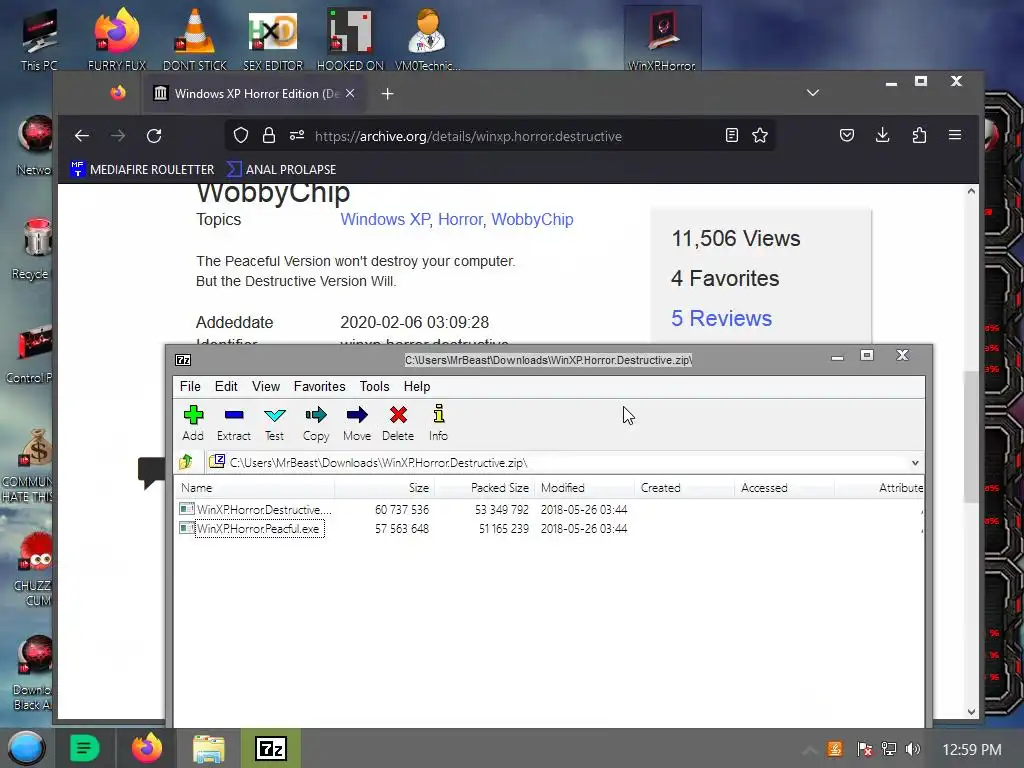Sort by the Created column header
Viewport: 1024px width, 768px height.
[684, 488]
